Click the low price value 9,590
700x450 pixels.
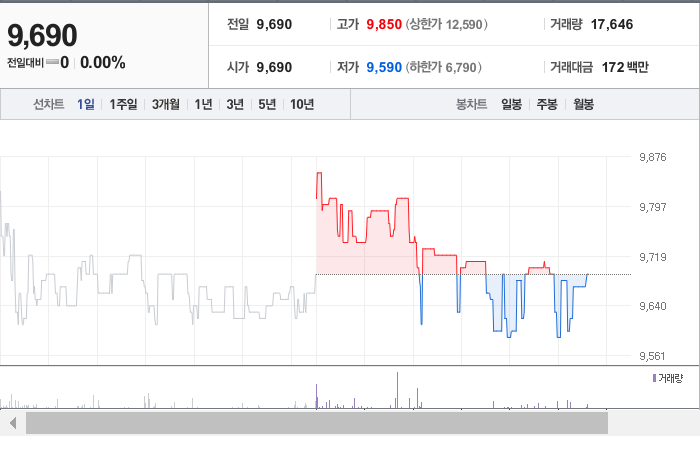[x=384, y=67]
